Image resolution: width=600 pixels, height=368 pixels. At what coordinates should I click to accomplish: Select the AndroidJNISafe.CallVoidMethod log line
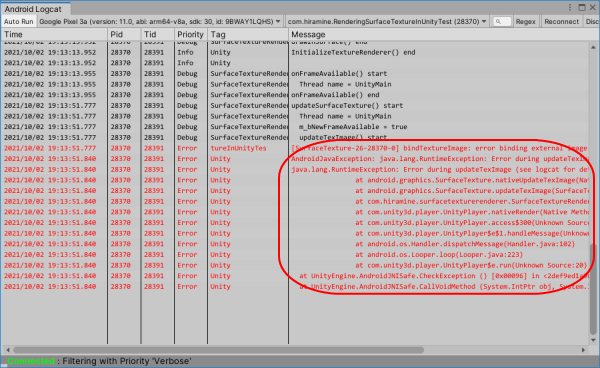444,287
